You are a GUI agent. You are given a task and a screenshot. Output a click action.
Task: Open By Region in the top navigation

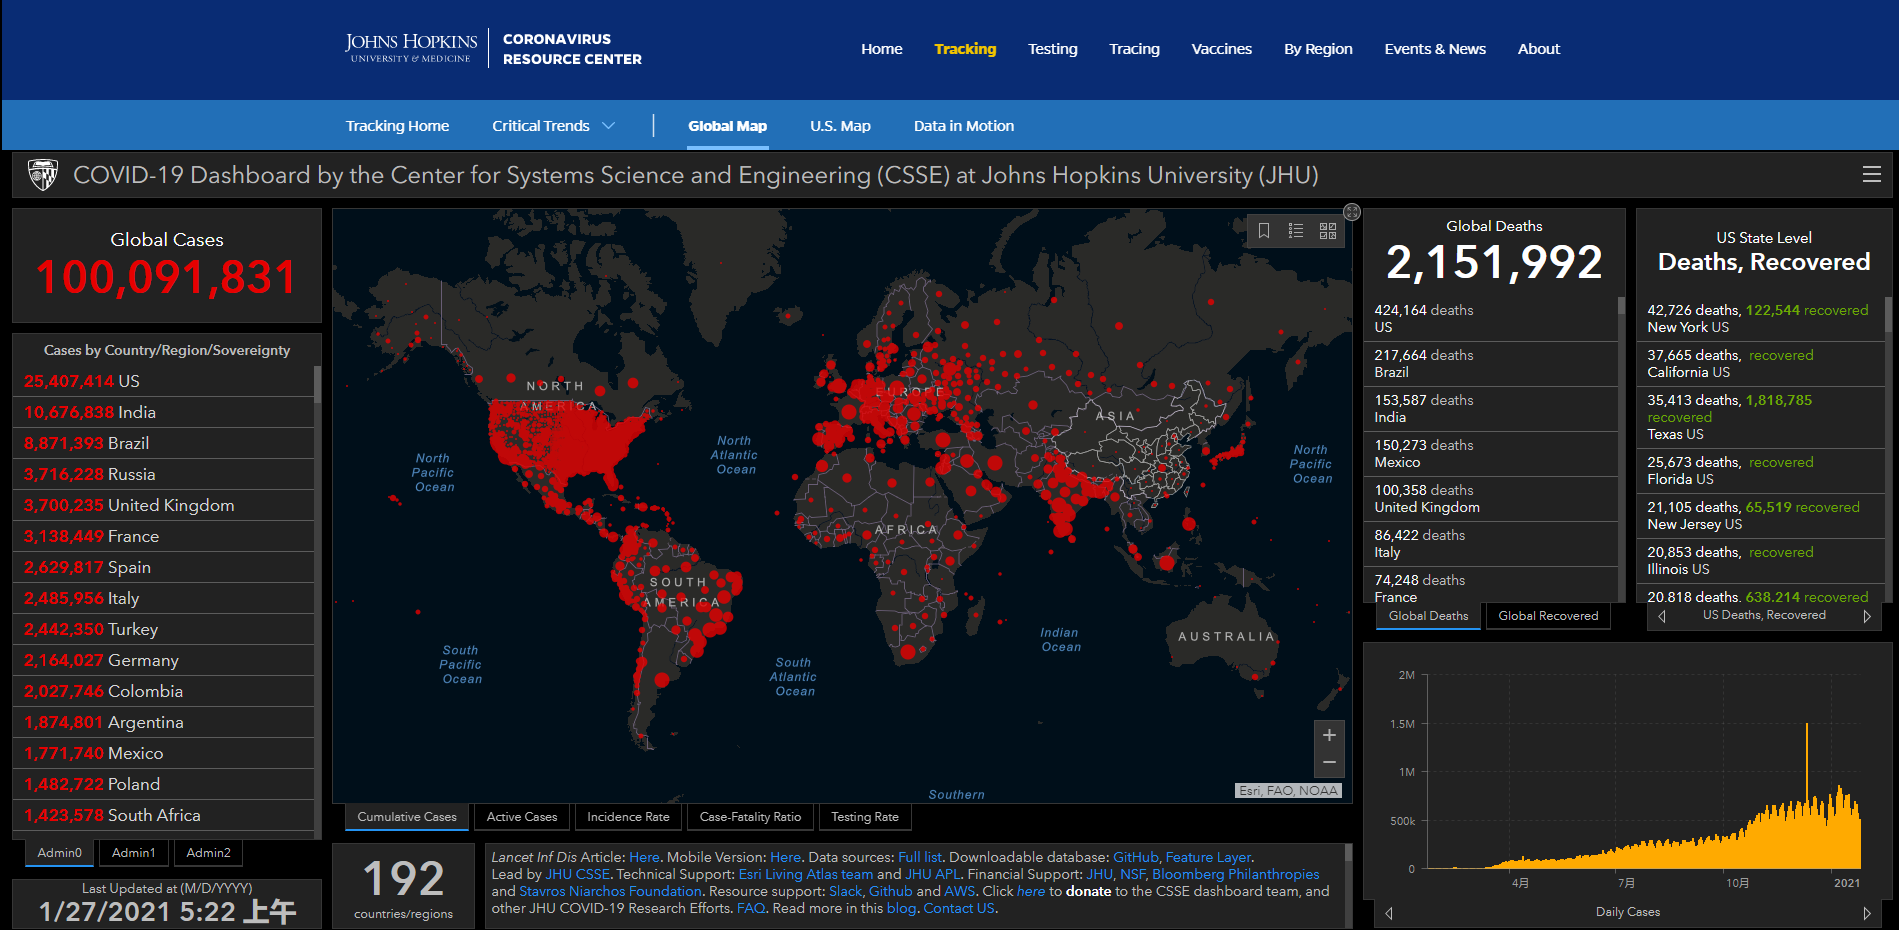click(x=1318, y=49)
